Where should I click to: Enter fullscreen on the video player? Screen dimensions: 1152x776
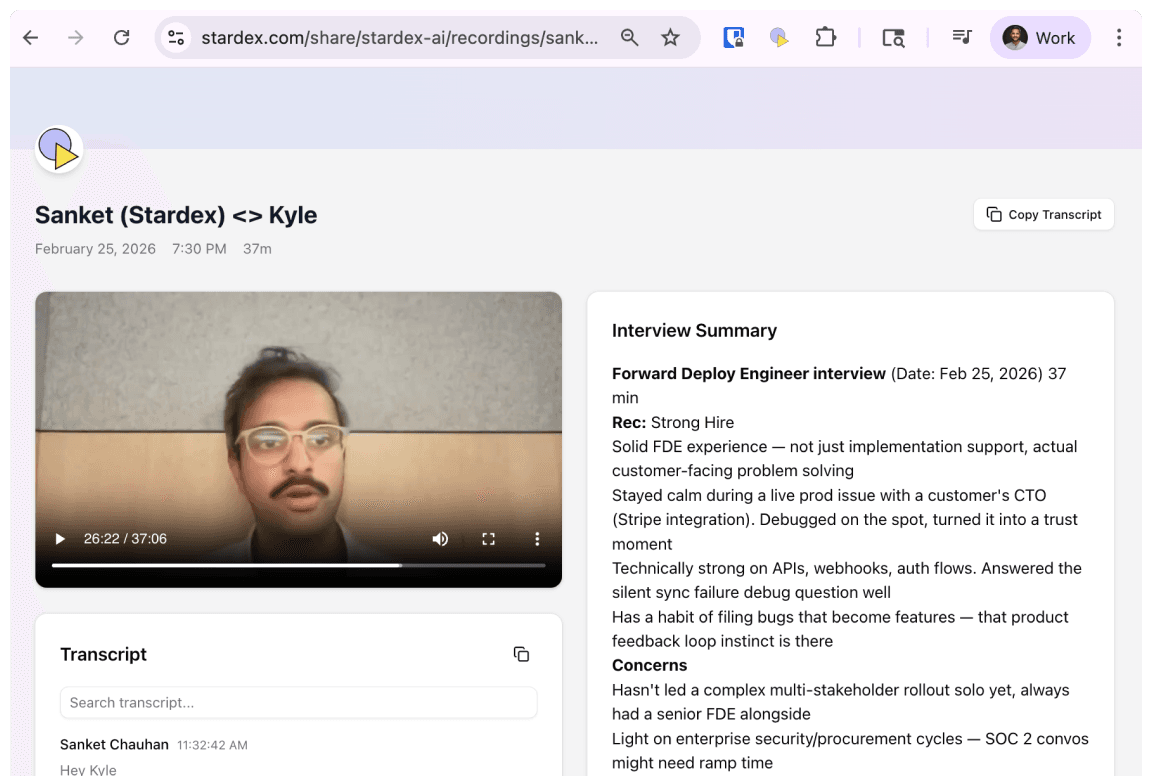pyautogui.click(x=489, y=539)
